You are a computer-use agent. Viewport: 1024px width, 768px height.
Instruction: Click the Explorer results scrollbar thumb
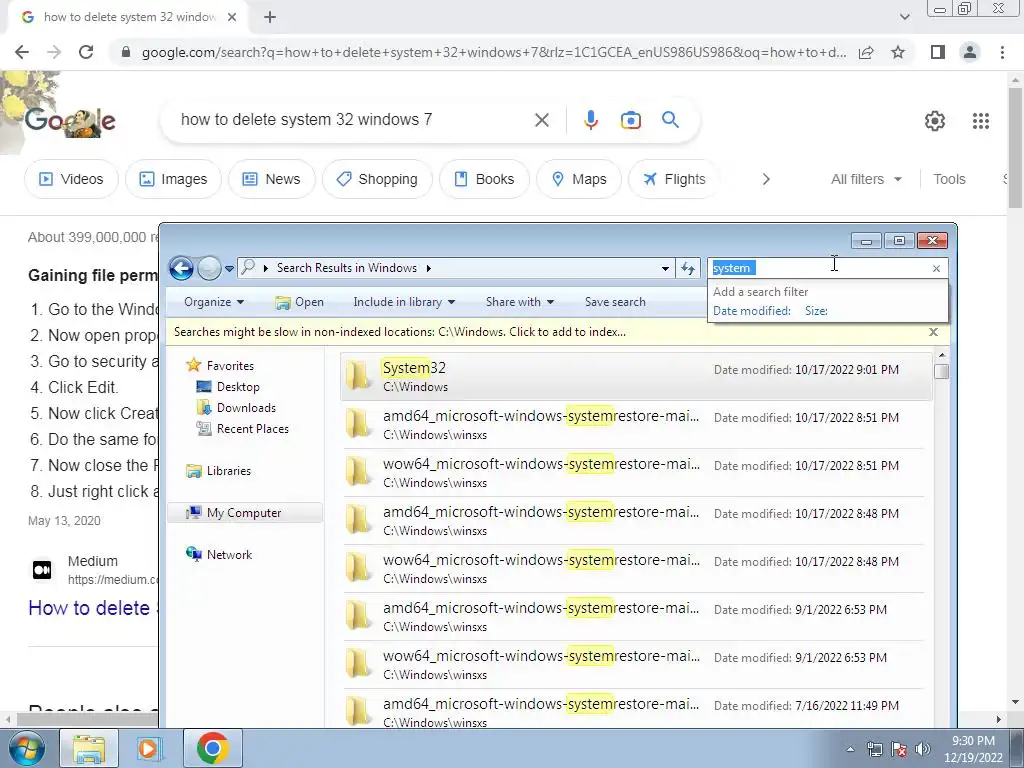942,371
